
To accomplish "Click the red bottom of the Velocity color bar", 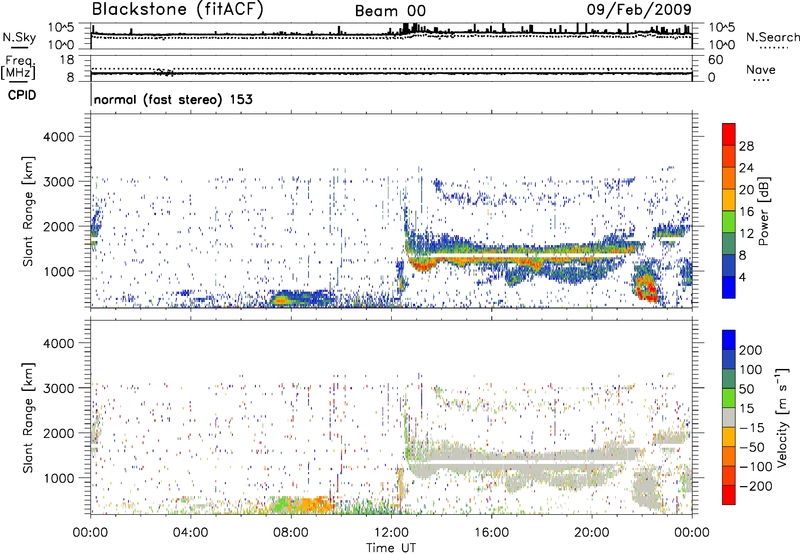I will click(x=729, y=494).
